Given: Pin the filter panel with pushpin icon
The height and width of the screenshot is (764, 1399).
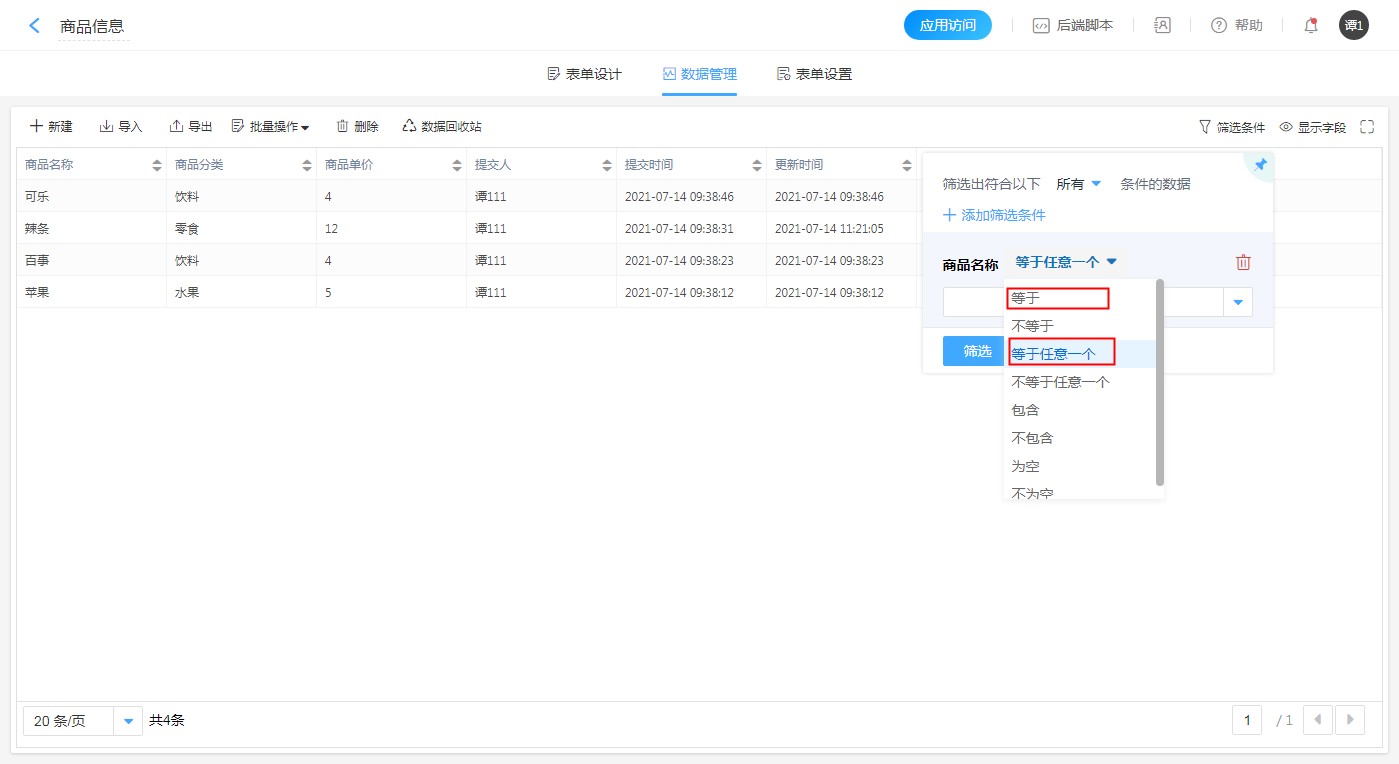Looking at the screenshot, I should click(1260, 165).
